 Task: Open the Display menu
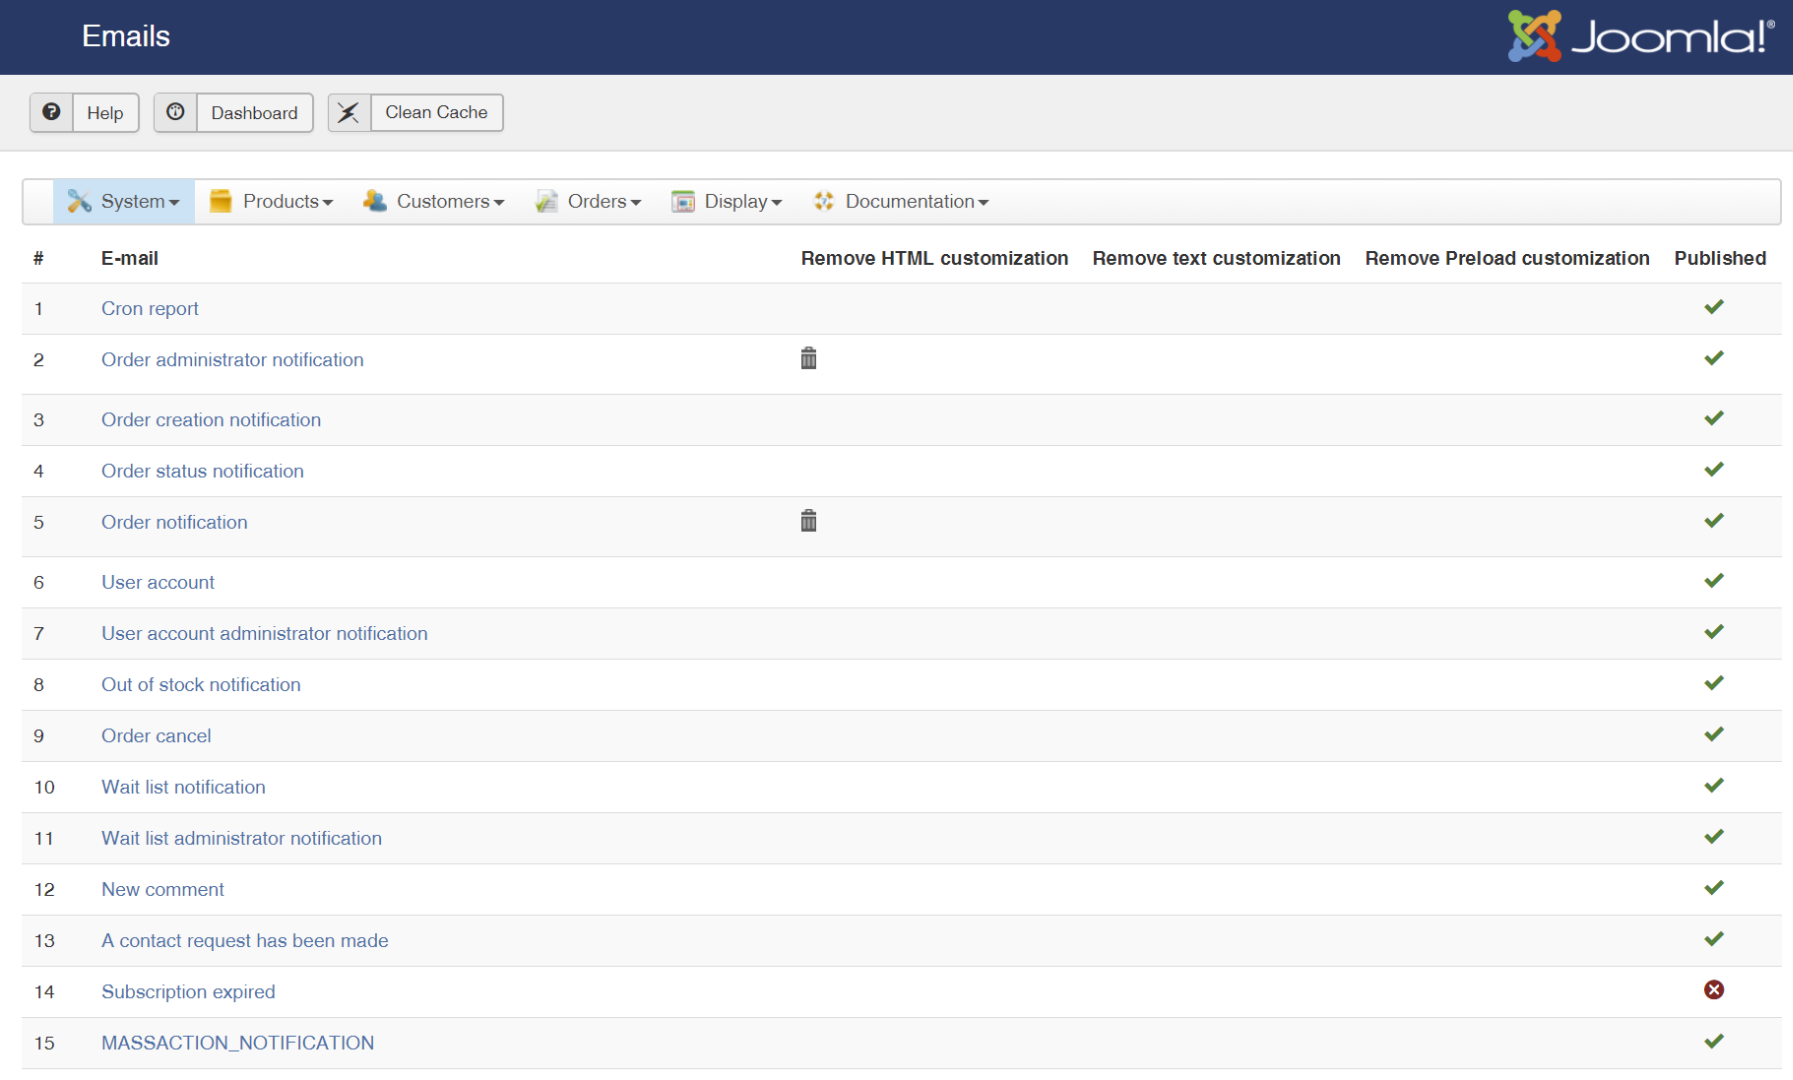(x=727, y=202)
